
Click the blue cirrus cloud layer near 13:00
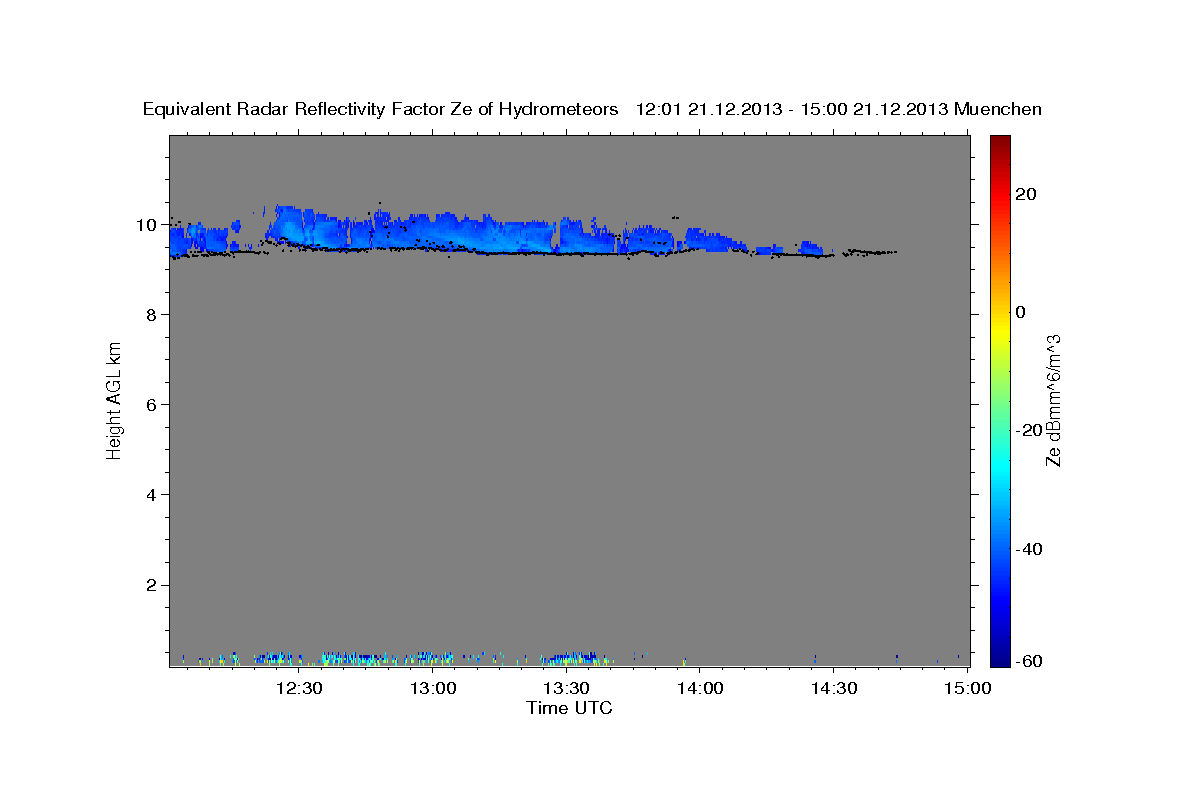[x=433, y=232]
